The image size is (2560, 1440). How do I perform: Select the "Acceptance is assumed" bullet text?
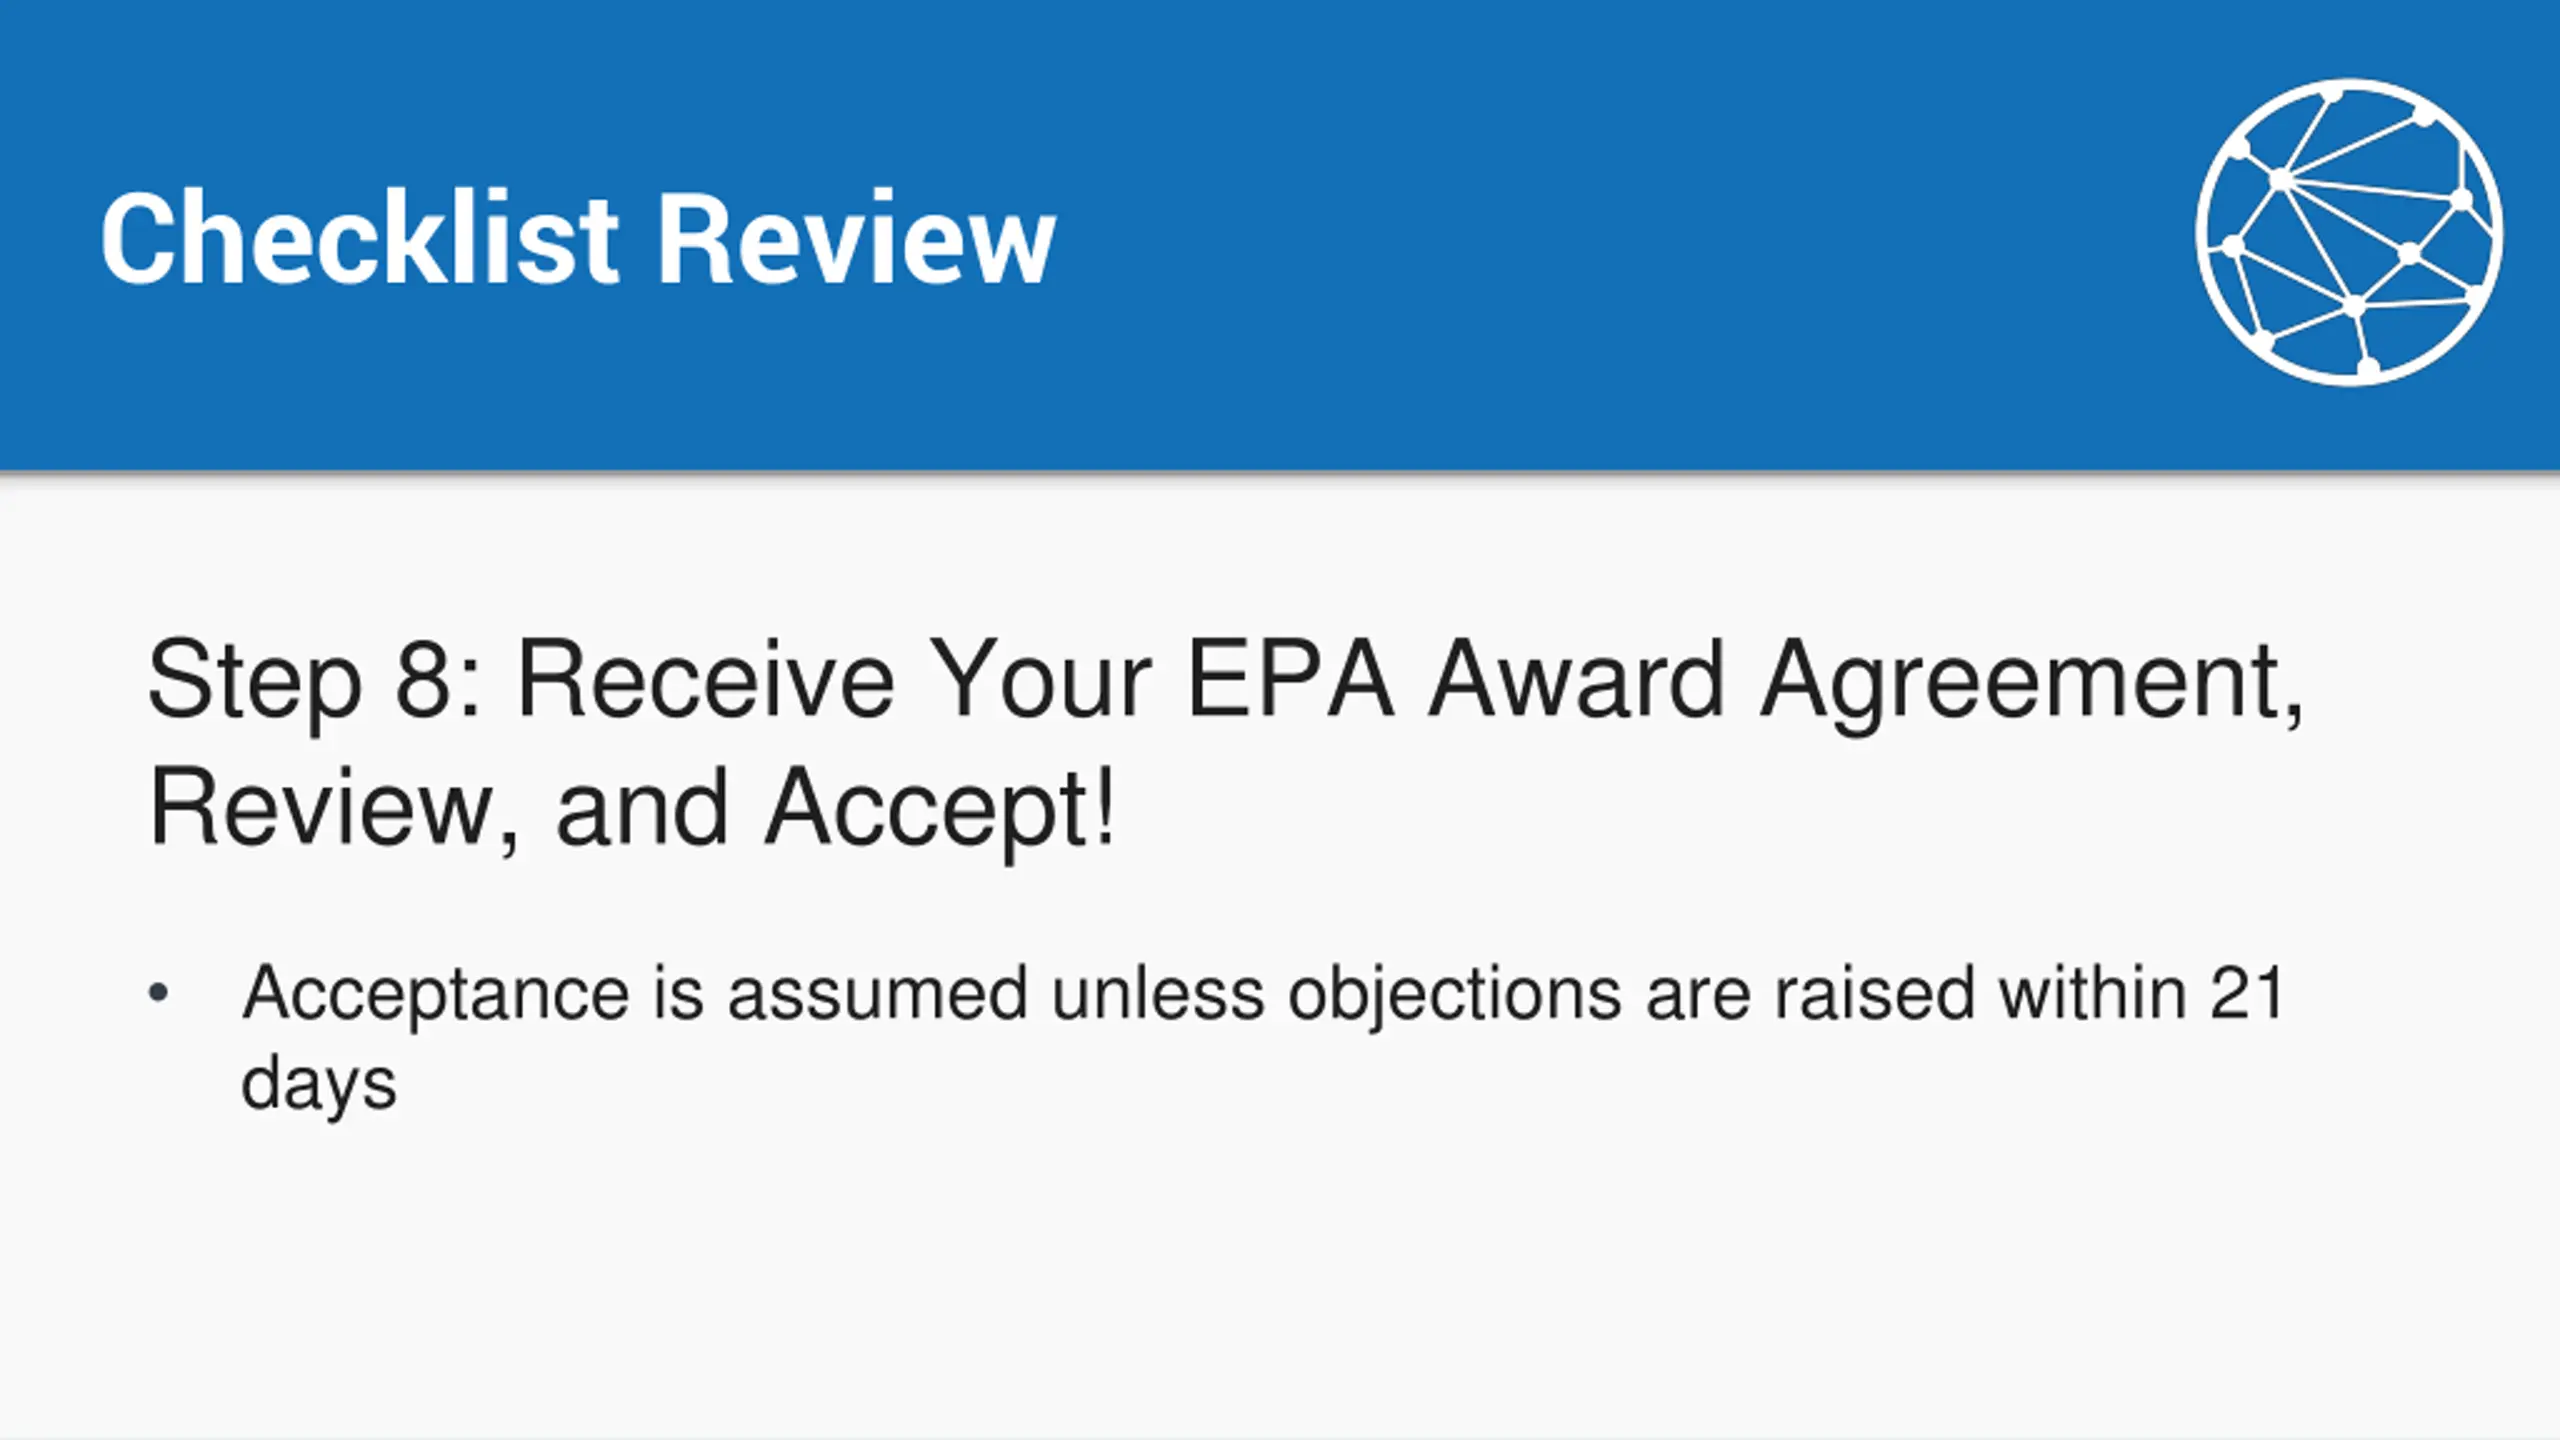tap(635, 996)
